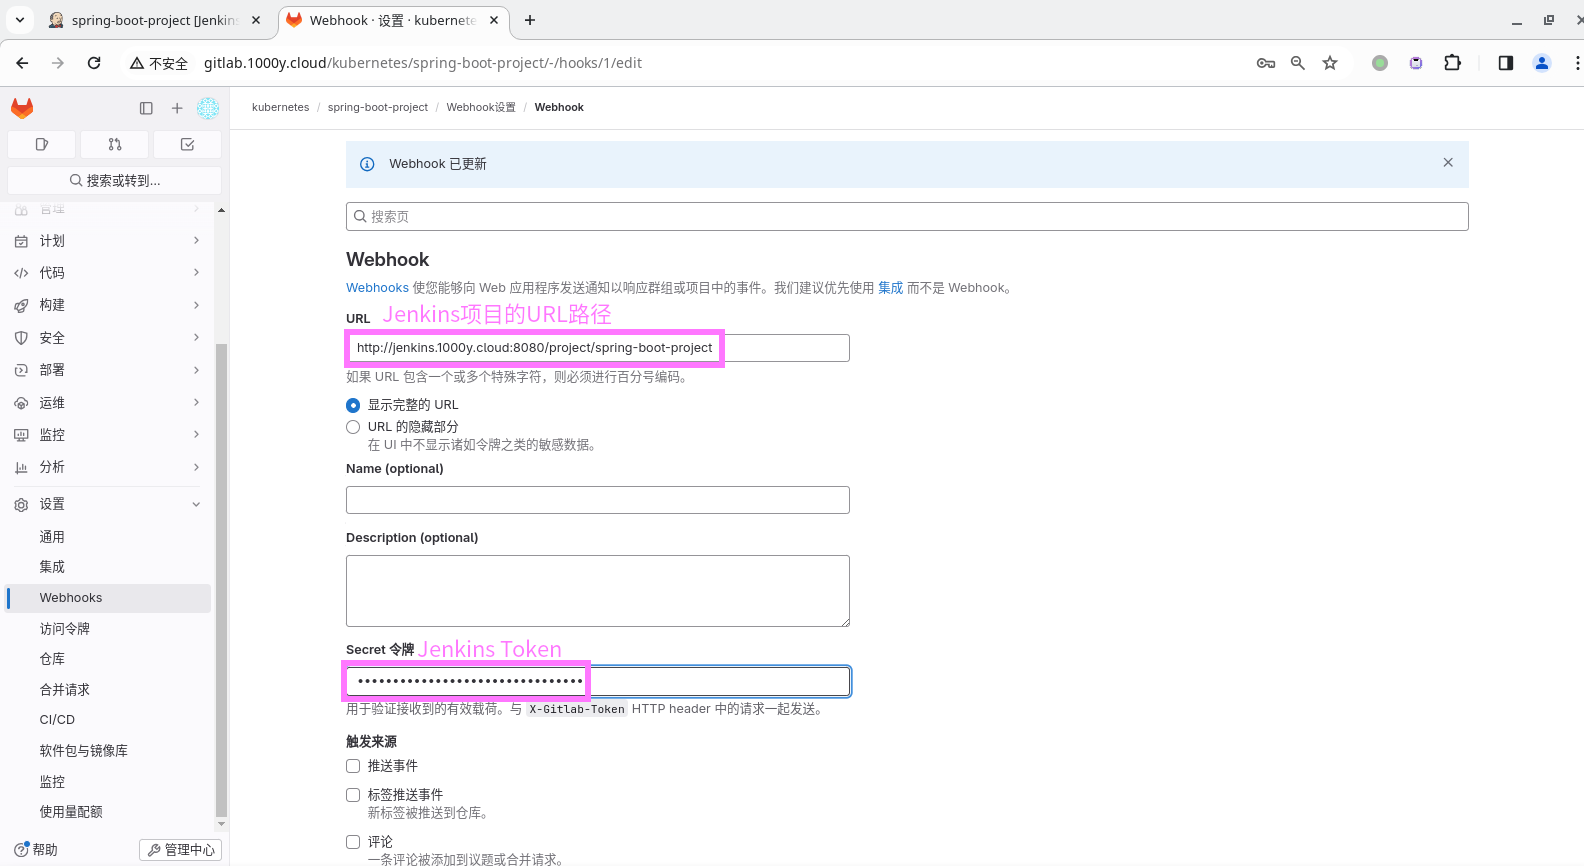Viewport: 1584px width, 866px height.
Task: Select the 显示完整的 URL radio button
Action: point(353,405)
